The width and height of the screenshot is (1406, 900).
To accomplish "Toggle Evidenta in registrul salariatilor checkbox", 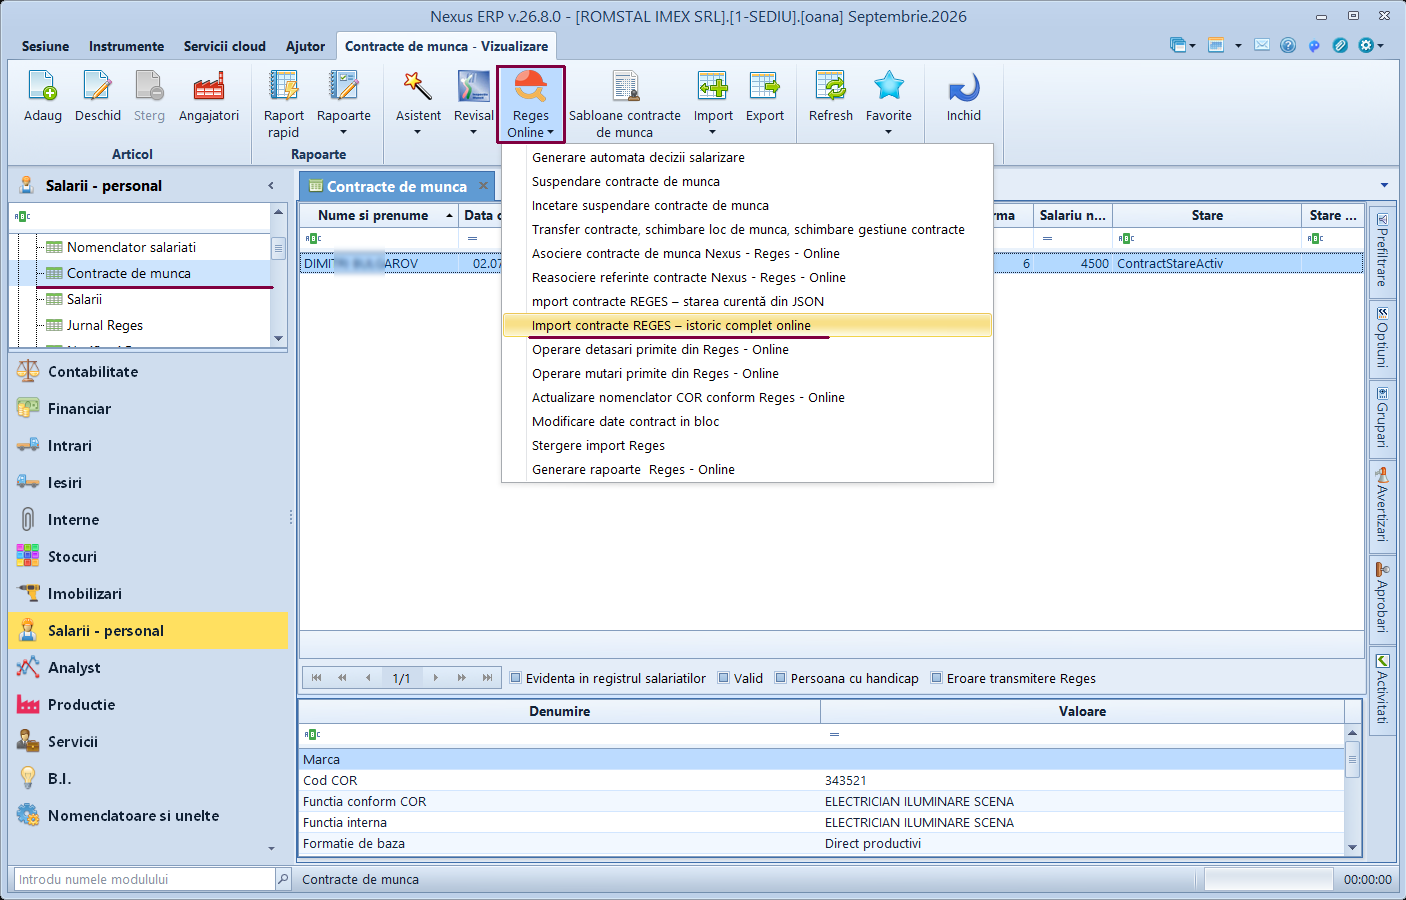I will [x=516, y=678].
